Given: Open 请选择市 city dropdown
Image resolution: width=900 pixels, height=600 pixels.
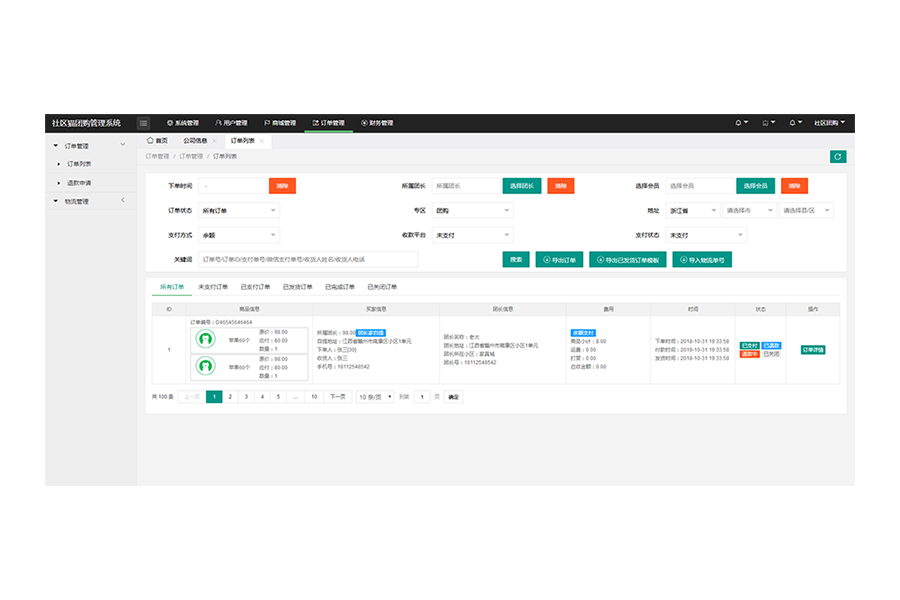Looking at the screenshot, I should 750,211.
